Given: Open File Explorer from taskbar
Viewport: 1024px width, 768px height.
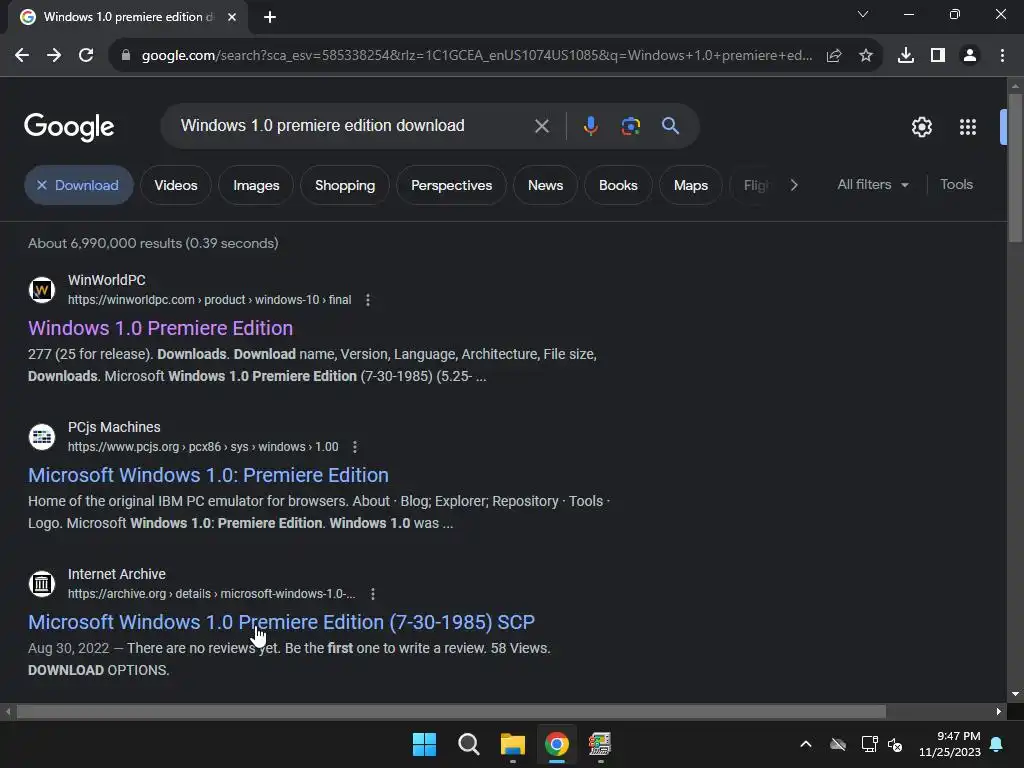Looking at the screenshot, I should pos(513,744).
